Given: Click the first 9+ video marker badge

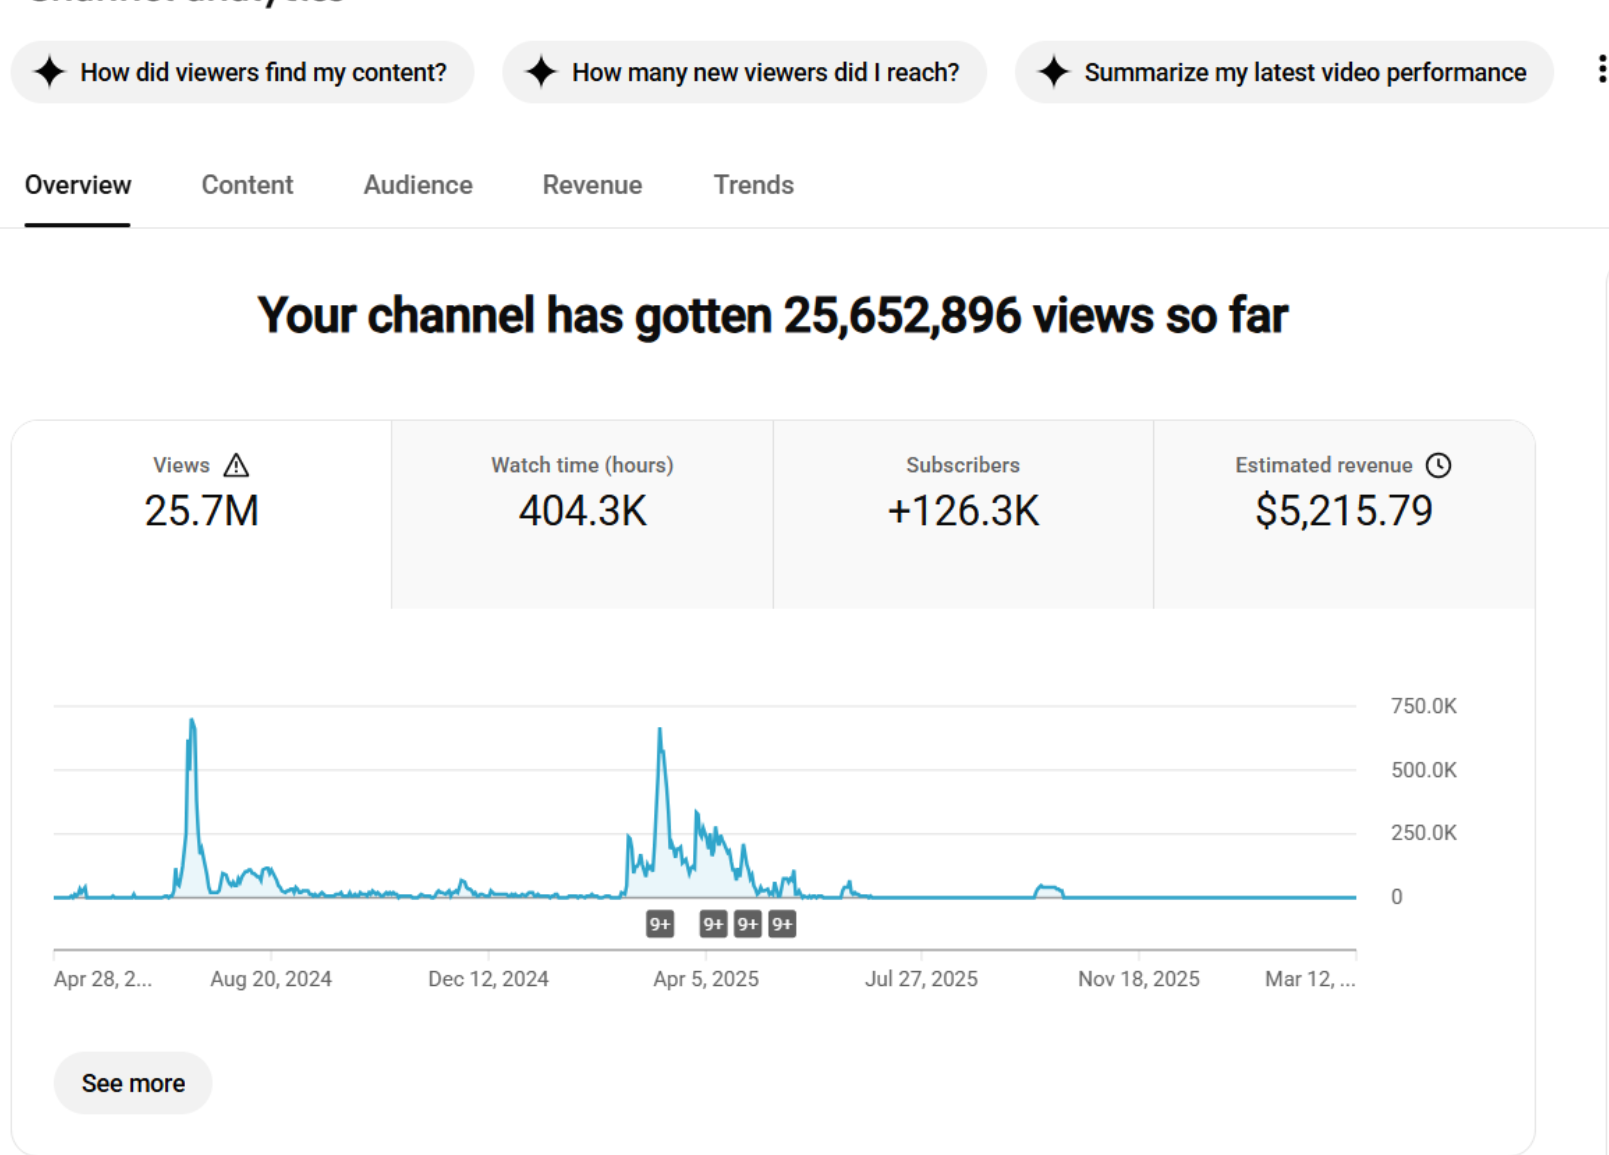Looking at the screenshot, I should pos(660,924).
